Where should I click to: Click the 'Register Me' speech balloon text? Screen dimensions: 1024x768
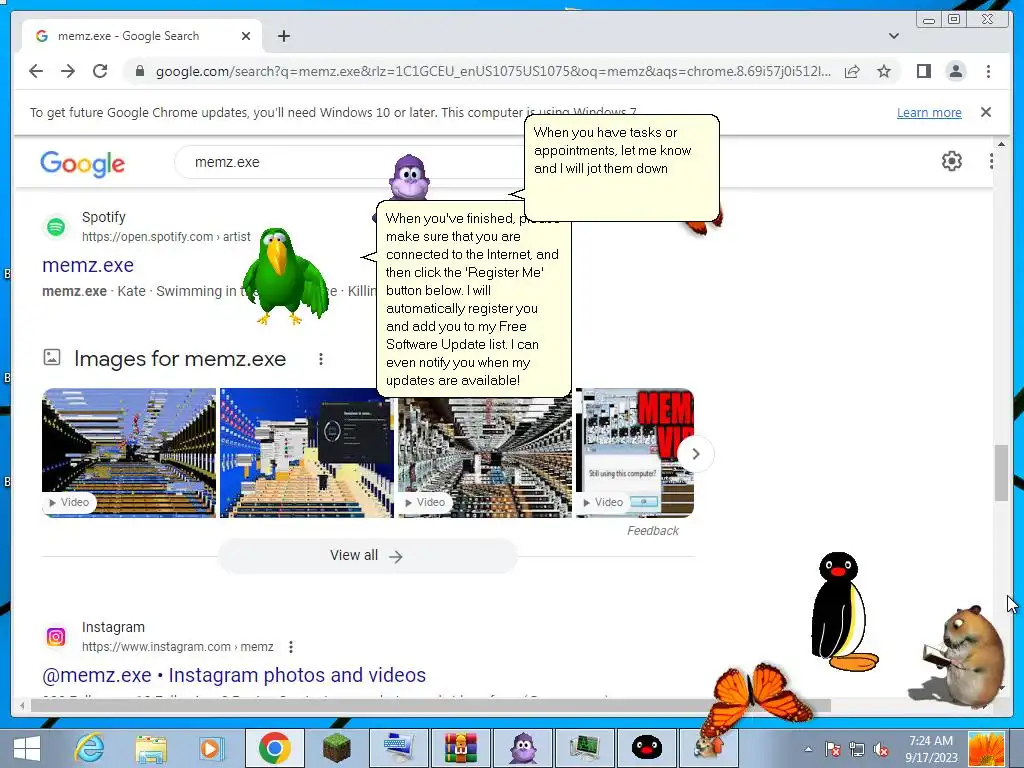coord(473,299)
